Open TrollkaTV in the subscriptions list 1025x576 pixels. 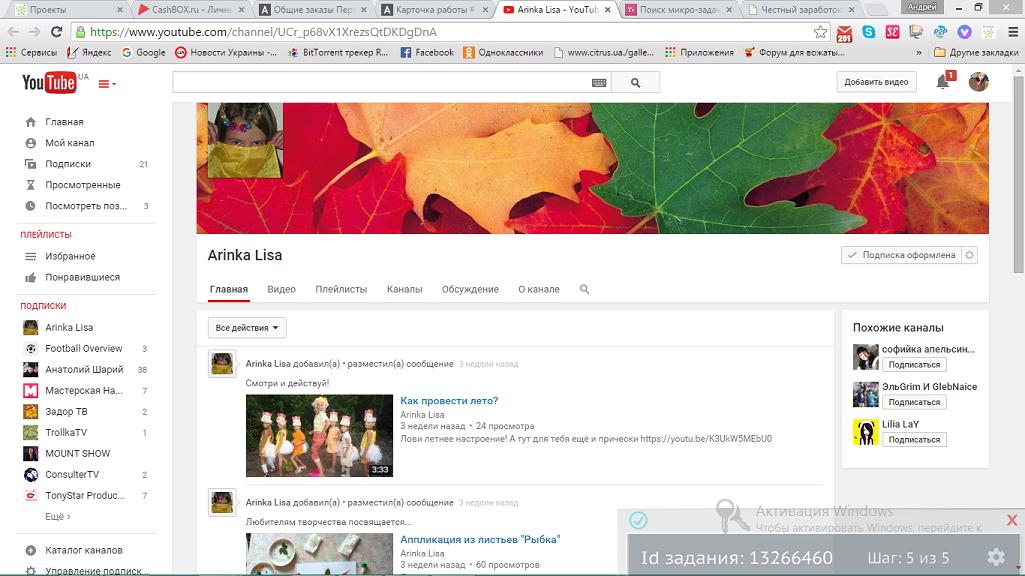click(66, 432)
